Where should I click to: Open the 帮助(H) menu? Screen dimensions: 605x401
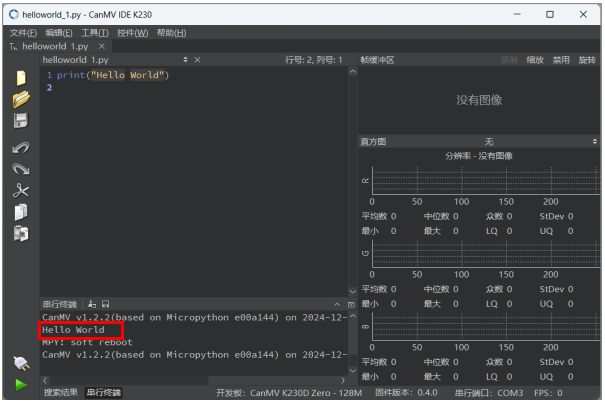(x=171, y=33)
